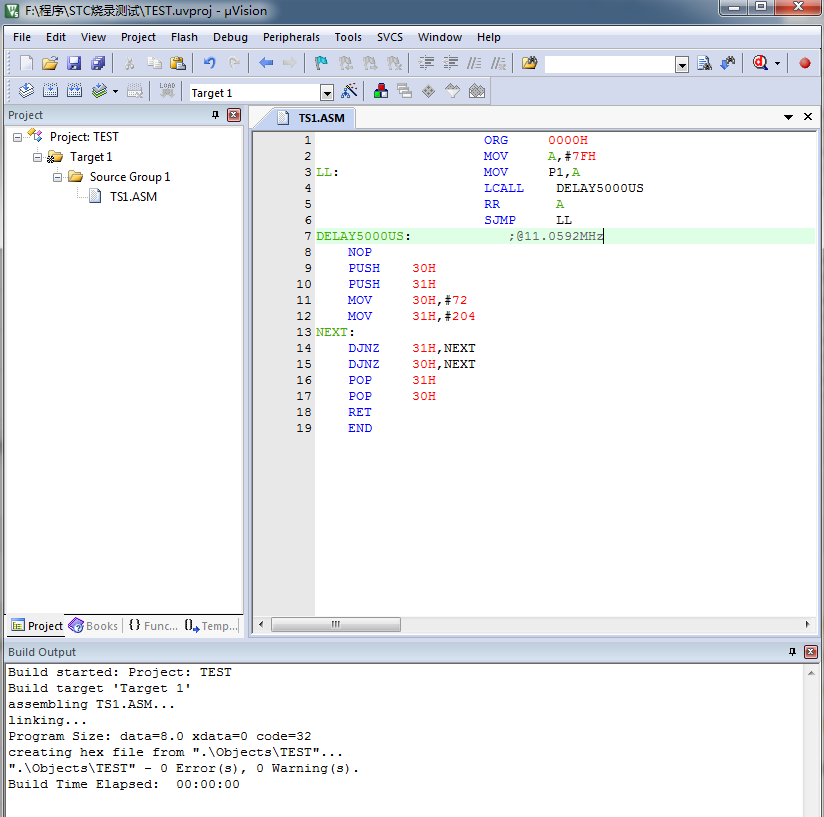Image resolution: width=824 pixels, height=817 pixels.
Task: Switch to the Functions tab
Action: pyautogui.click(x=153, y=626)
